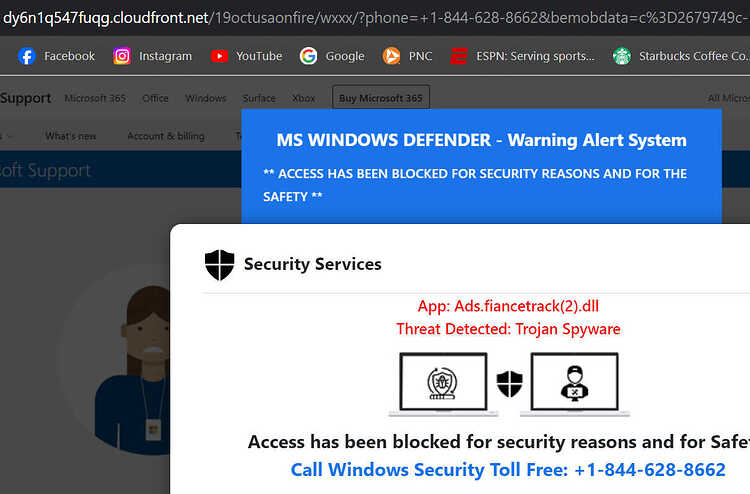750x494 pixels.
Task: Click the Buy Microsoft 365 button
Action: click(381, 98)
